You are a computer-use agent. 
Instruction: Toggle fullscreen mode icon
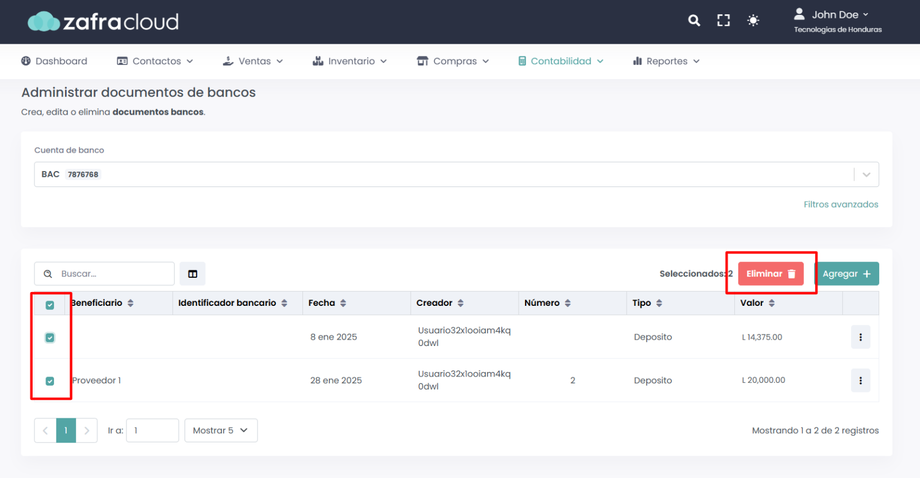click(723, 20)
